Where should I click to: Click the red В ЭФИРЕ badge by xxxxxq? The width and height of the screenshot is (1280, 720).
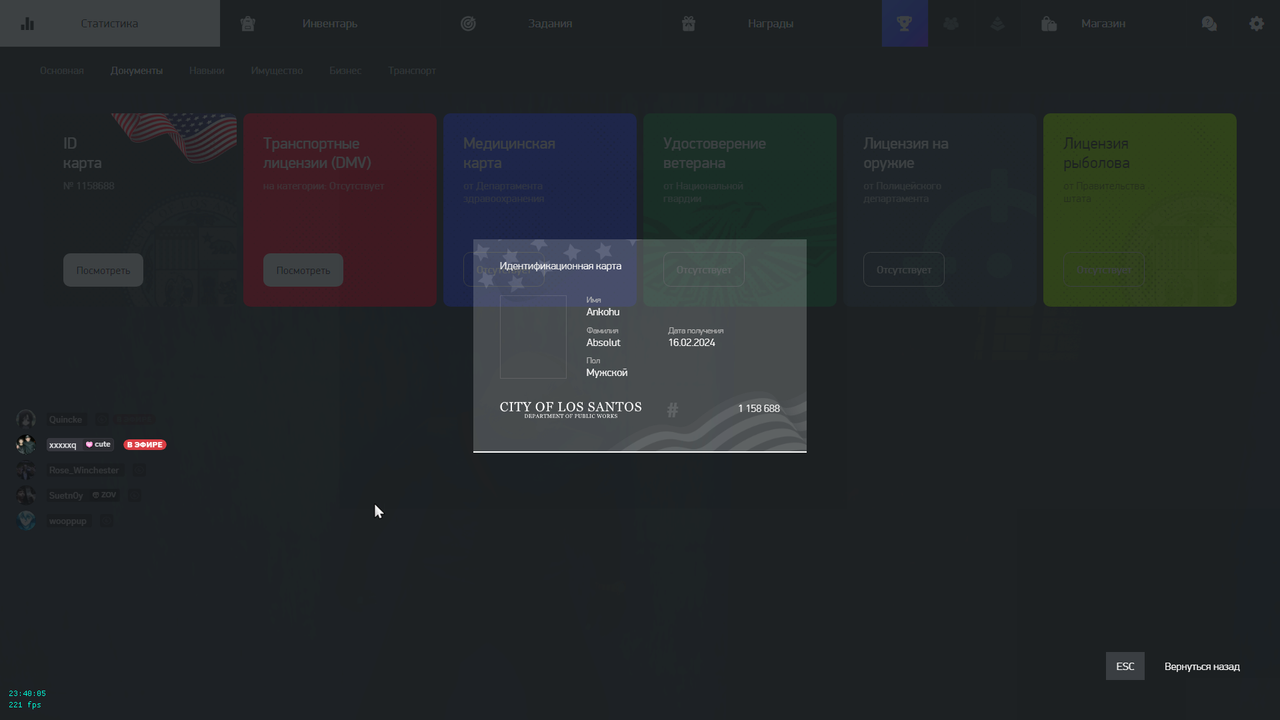point(145,444)
